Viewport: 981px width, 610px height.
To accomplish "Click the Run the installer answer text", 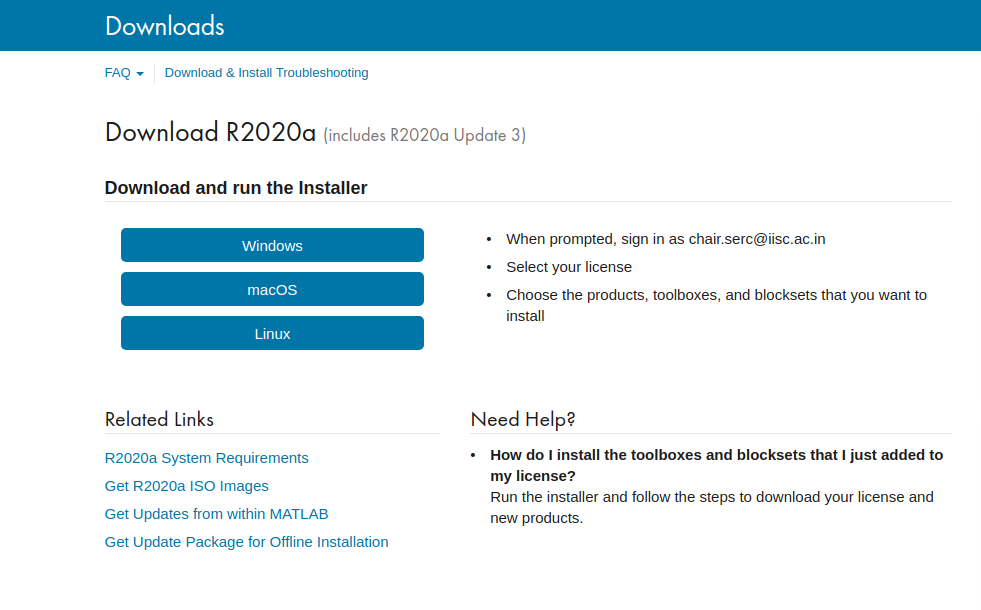I will click(711, 507).
